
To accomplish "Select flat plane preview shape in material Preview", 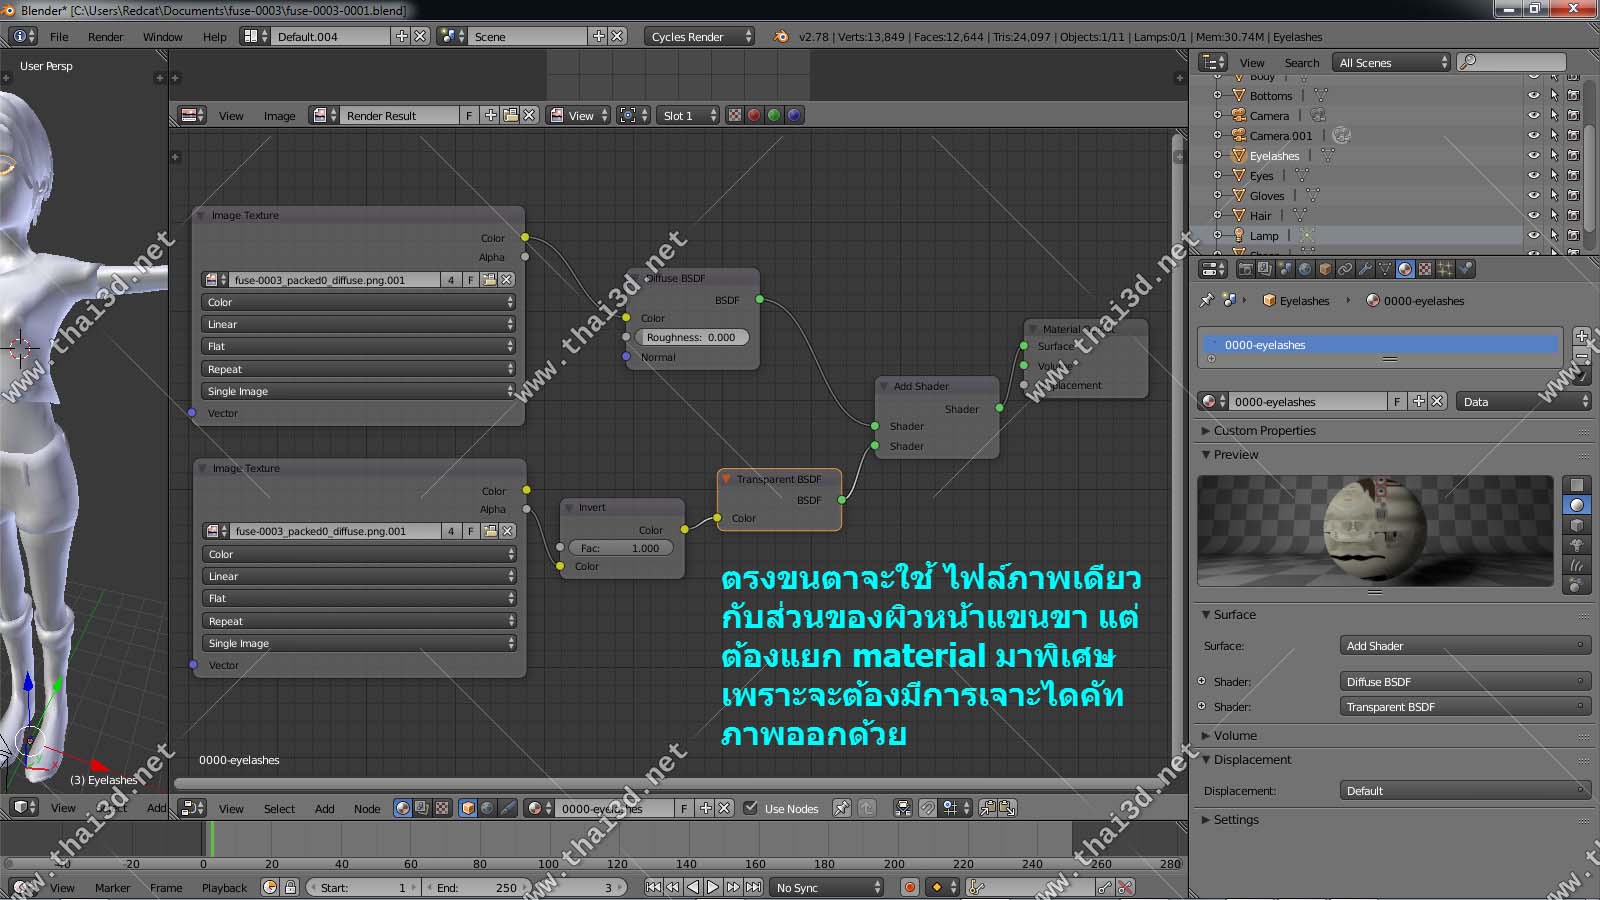I will tap(1577, 485).
